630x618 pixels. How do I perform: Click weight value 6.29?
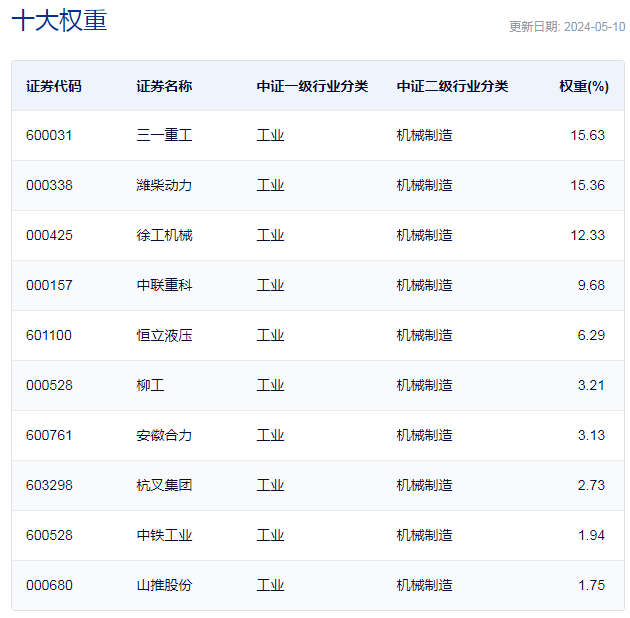[x=591, y=336]
